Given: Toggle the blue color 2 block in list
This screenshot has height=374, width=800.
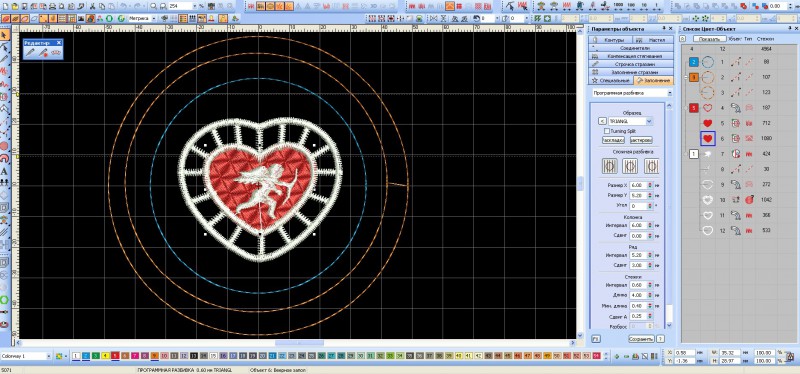Looking at the screenshot, I should pos(693,62).
